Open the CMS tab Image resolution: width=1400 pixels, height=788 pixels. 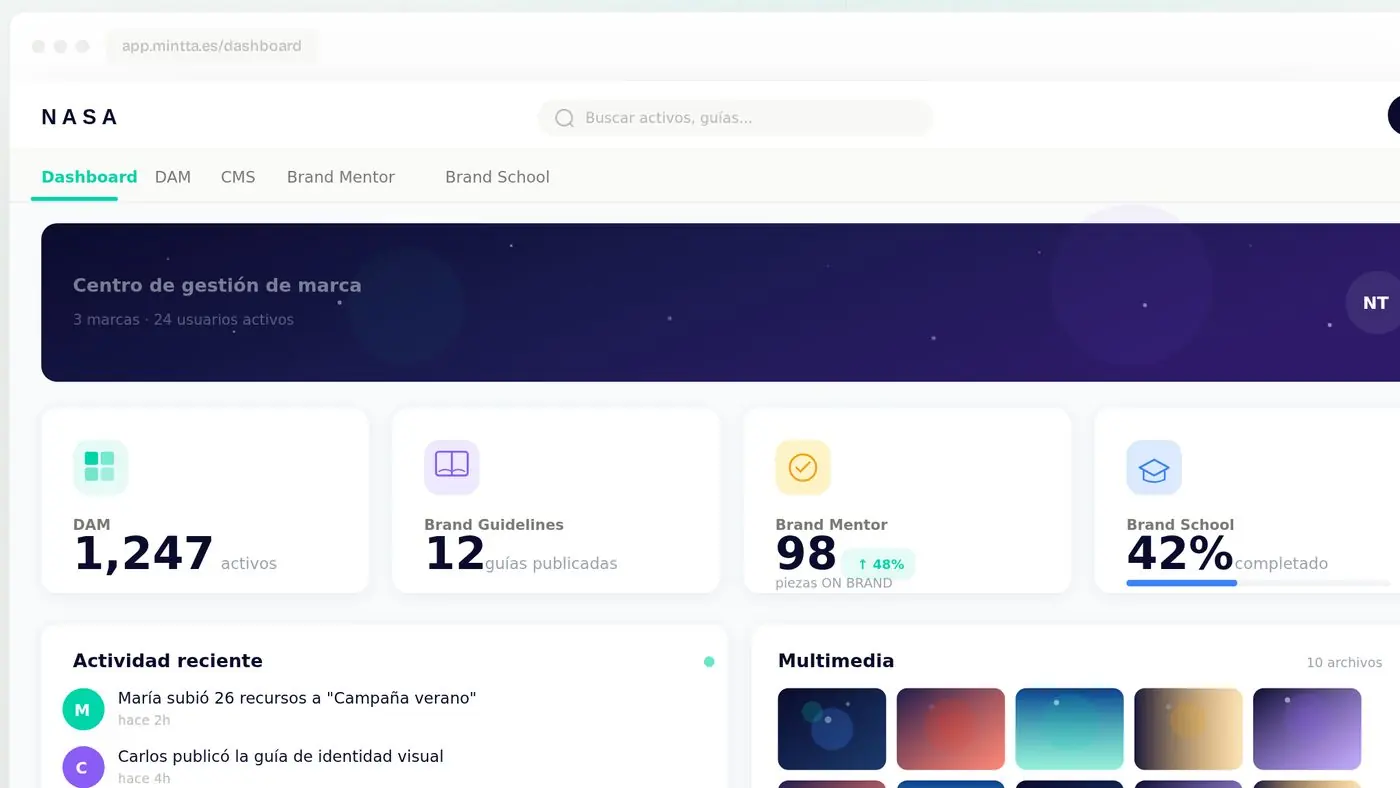pos(238,177)
